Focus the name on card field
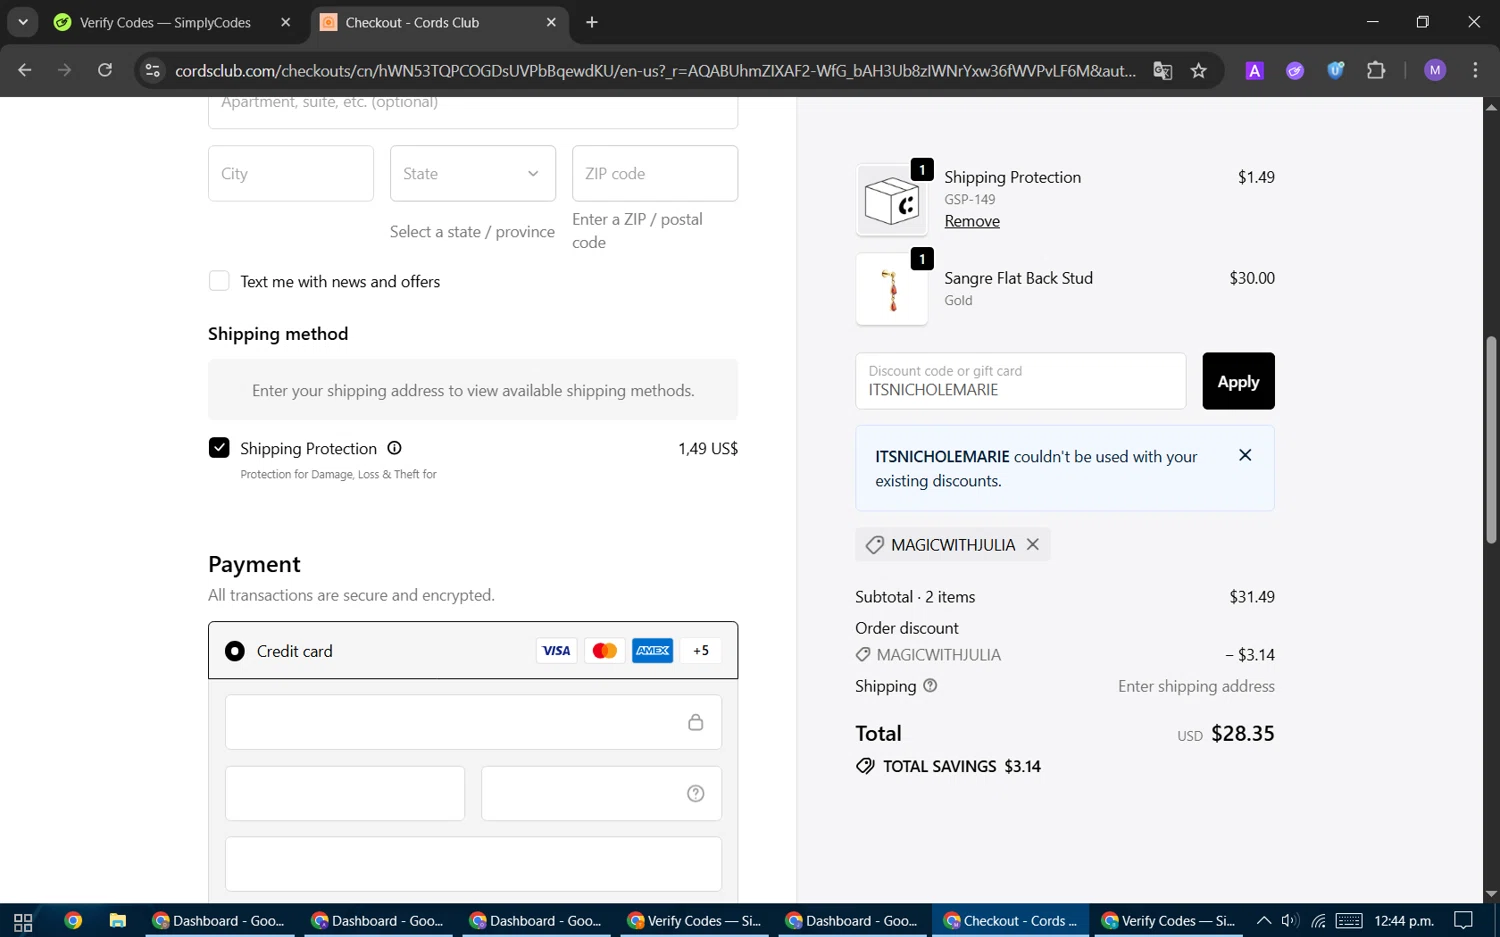1500x937 pixels. [473, 864]
